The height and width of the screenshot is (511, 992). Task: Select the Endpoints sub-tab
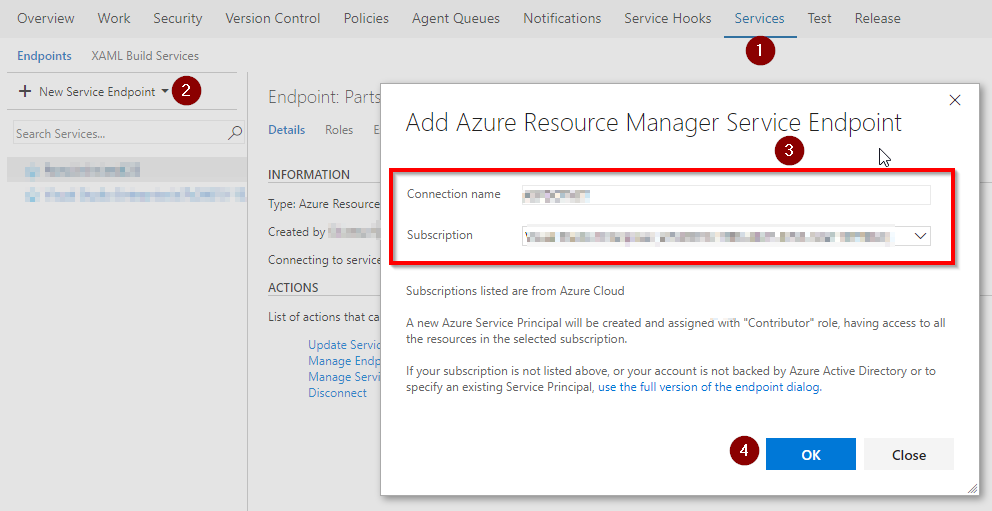coord(44,56)
